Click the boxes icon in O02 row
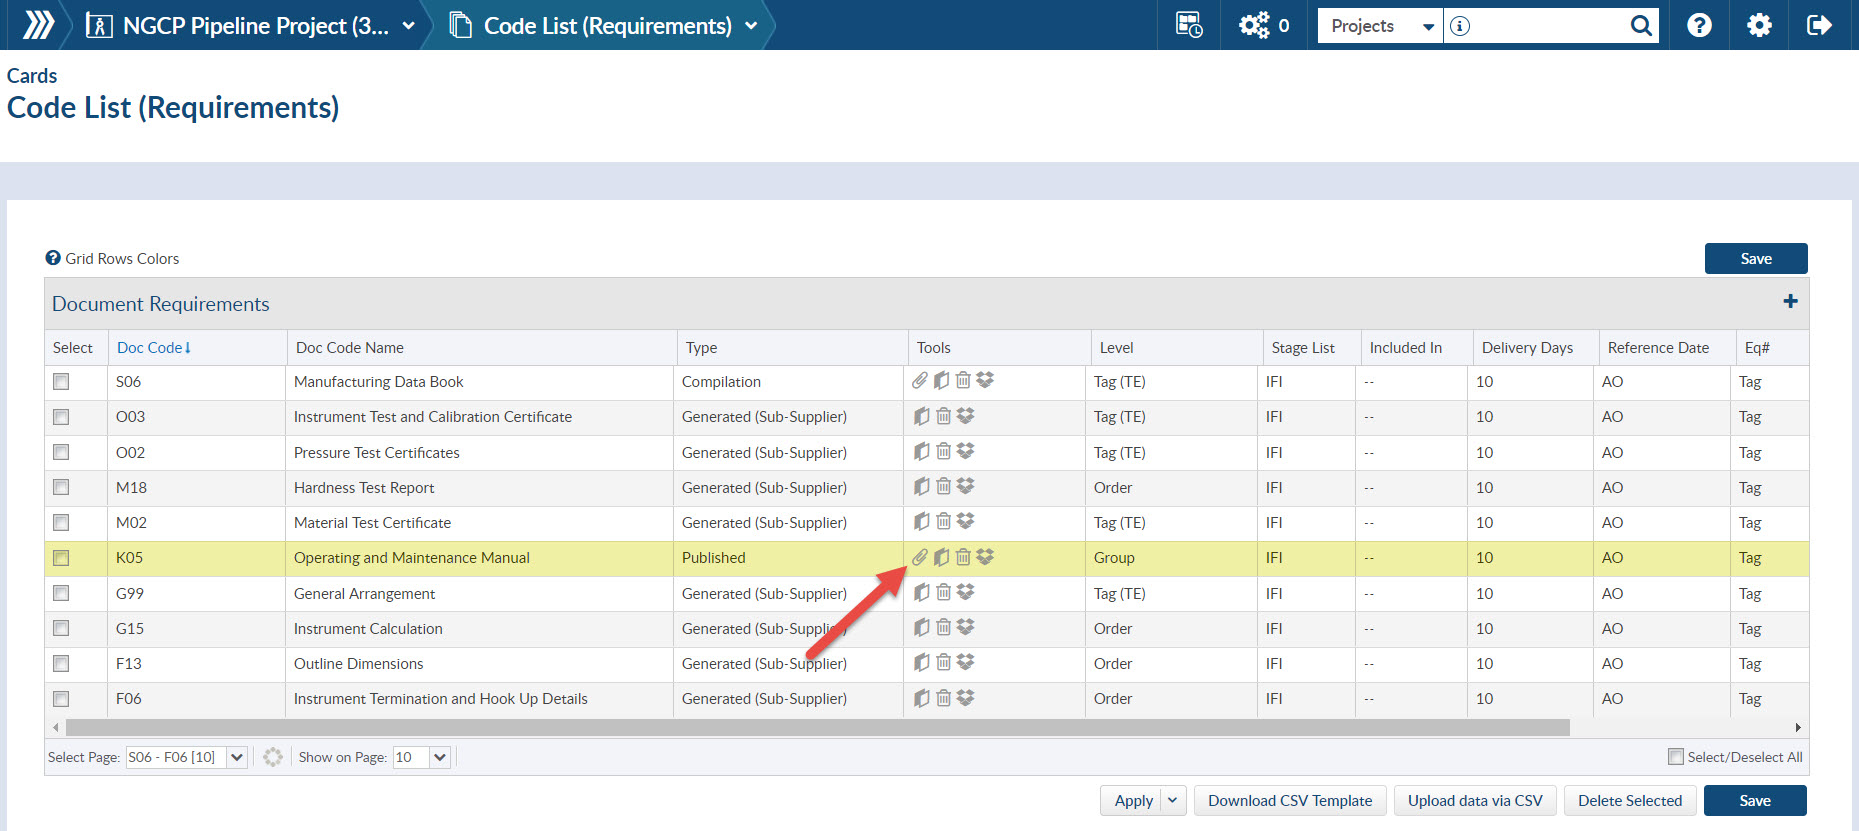 pyautogui.click(x=965, y=451)
